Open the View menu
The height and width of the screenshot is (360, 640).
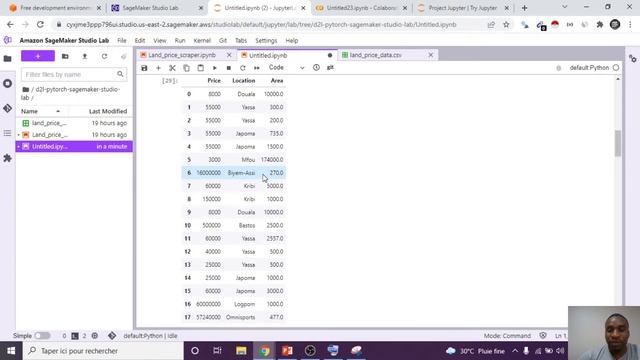160,40
